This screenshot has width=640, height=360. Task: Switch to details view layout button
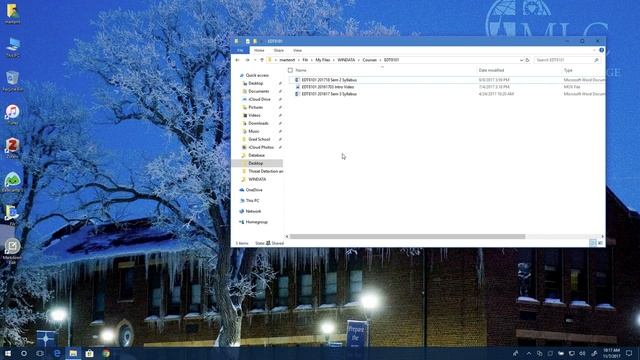tap(593, 243)
